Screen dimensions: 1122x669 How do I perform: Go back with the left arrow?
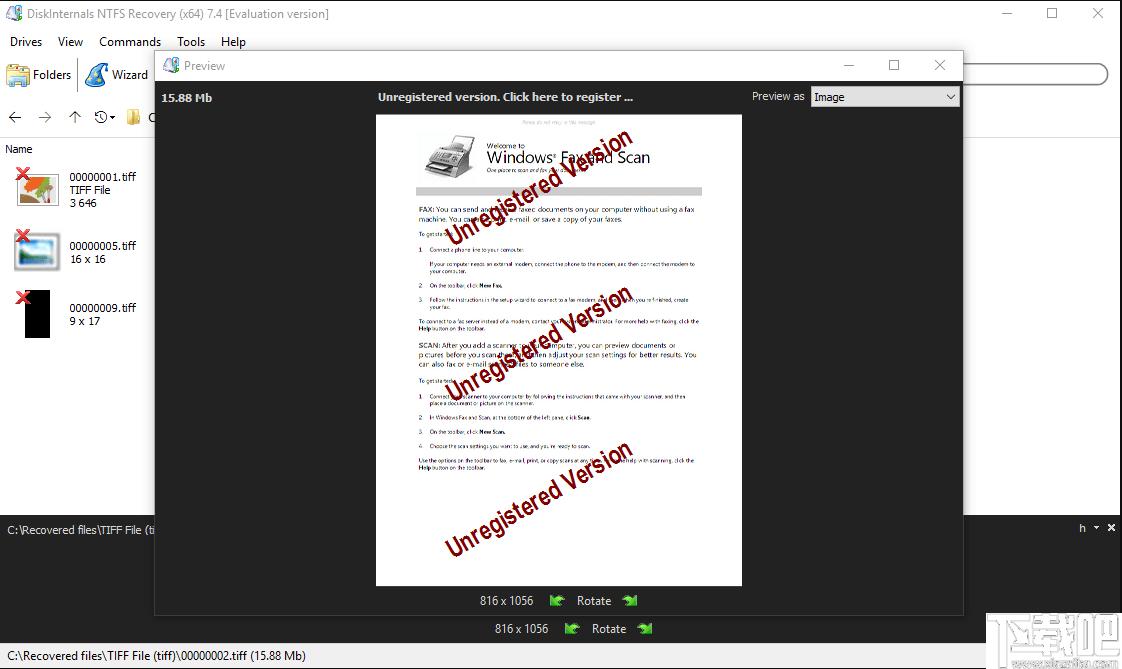[x=15, y=117]
